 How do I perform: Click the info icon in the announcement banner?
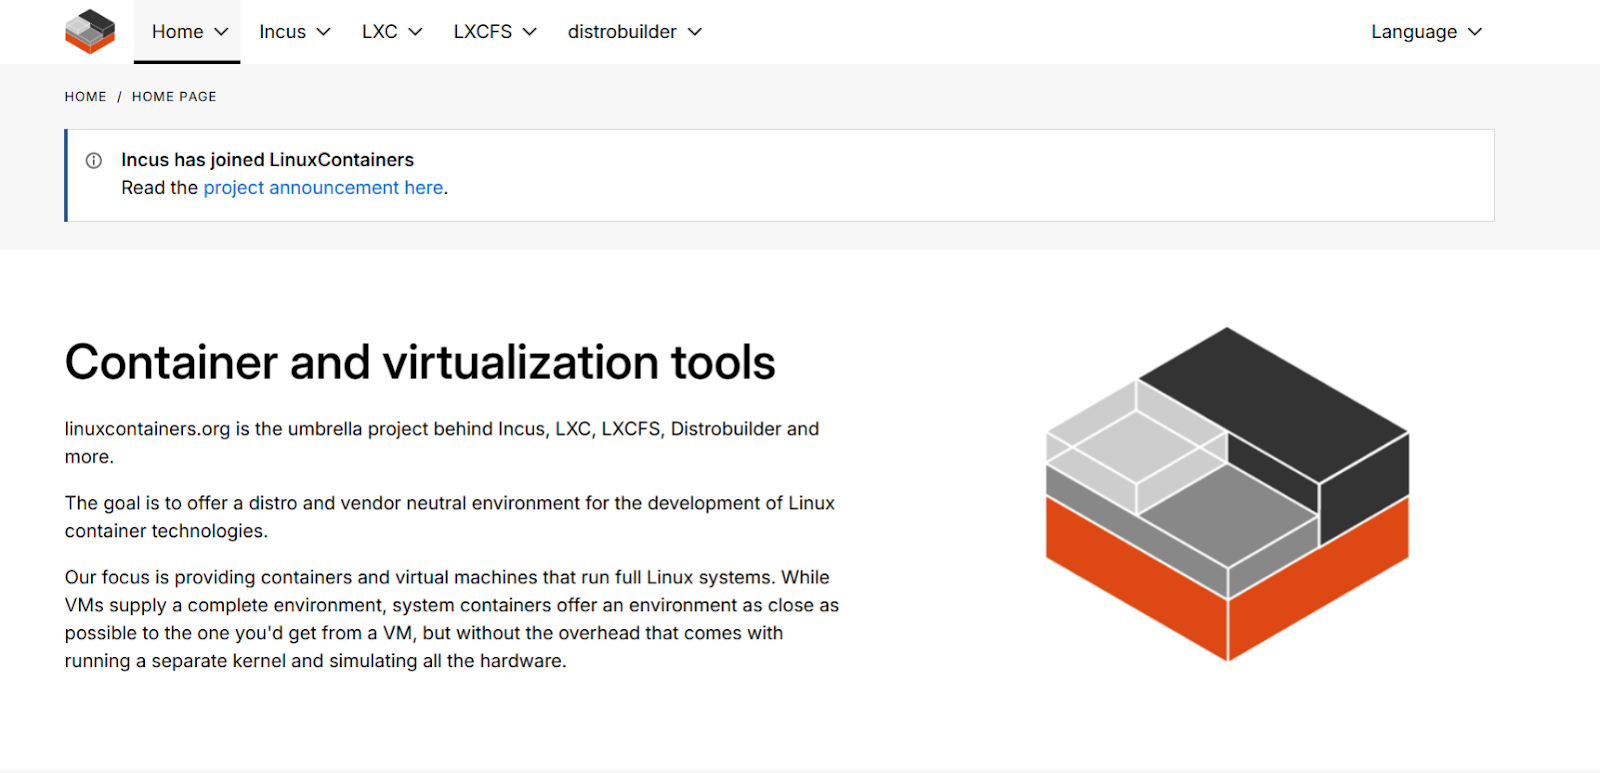click(x=94, y=161)
